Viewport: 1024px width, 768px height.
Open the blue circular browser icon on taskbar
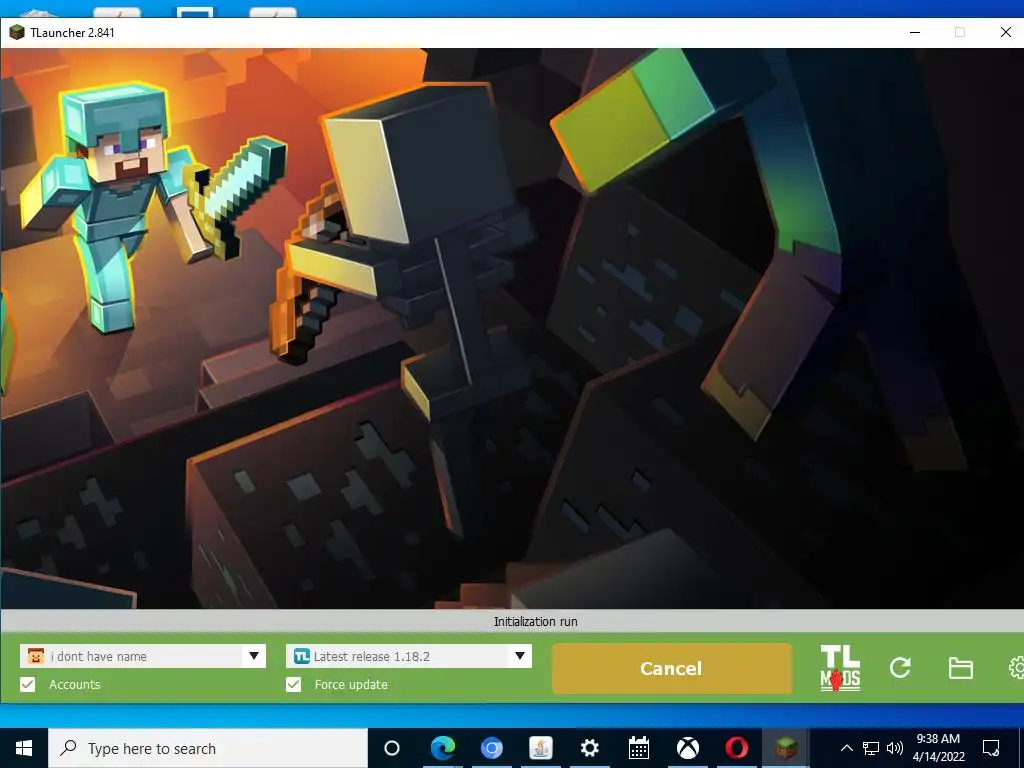tap(492, 748)
